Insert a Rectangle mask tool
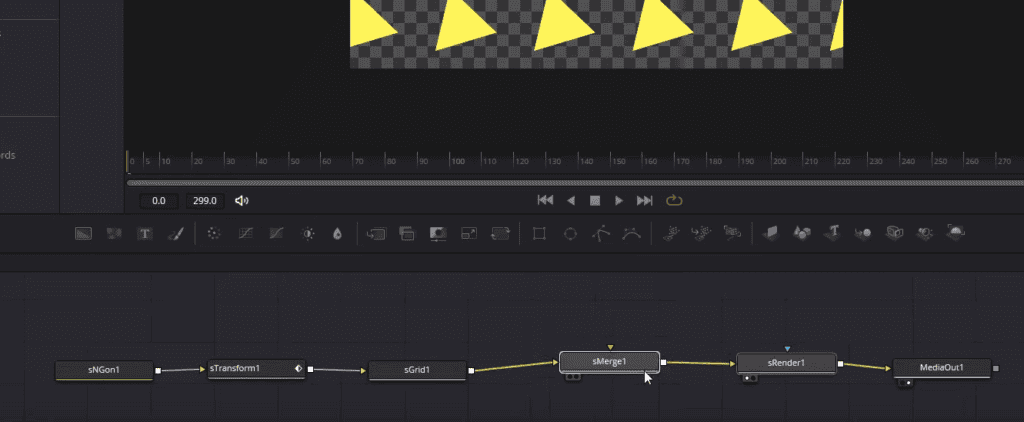The width and height of the screenshot is (1024, 422). click(x=539, y=233)
